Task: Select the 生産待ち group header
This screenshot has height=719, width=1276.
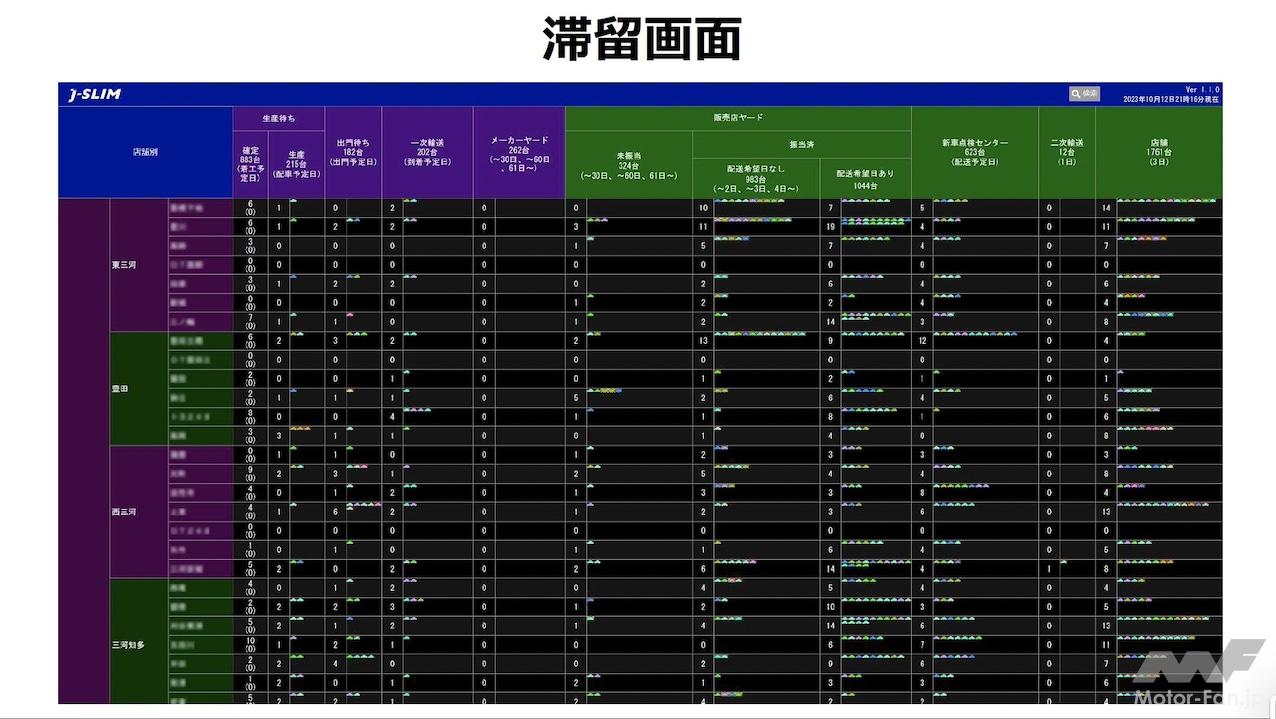Action: click(x=278, y=118)
